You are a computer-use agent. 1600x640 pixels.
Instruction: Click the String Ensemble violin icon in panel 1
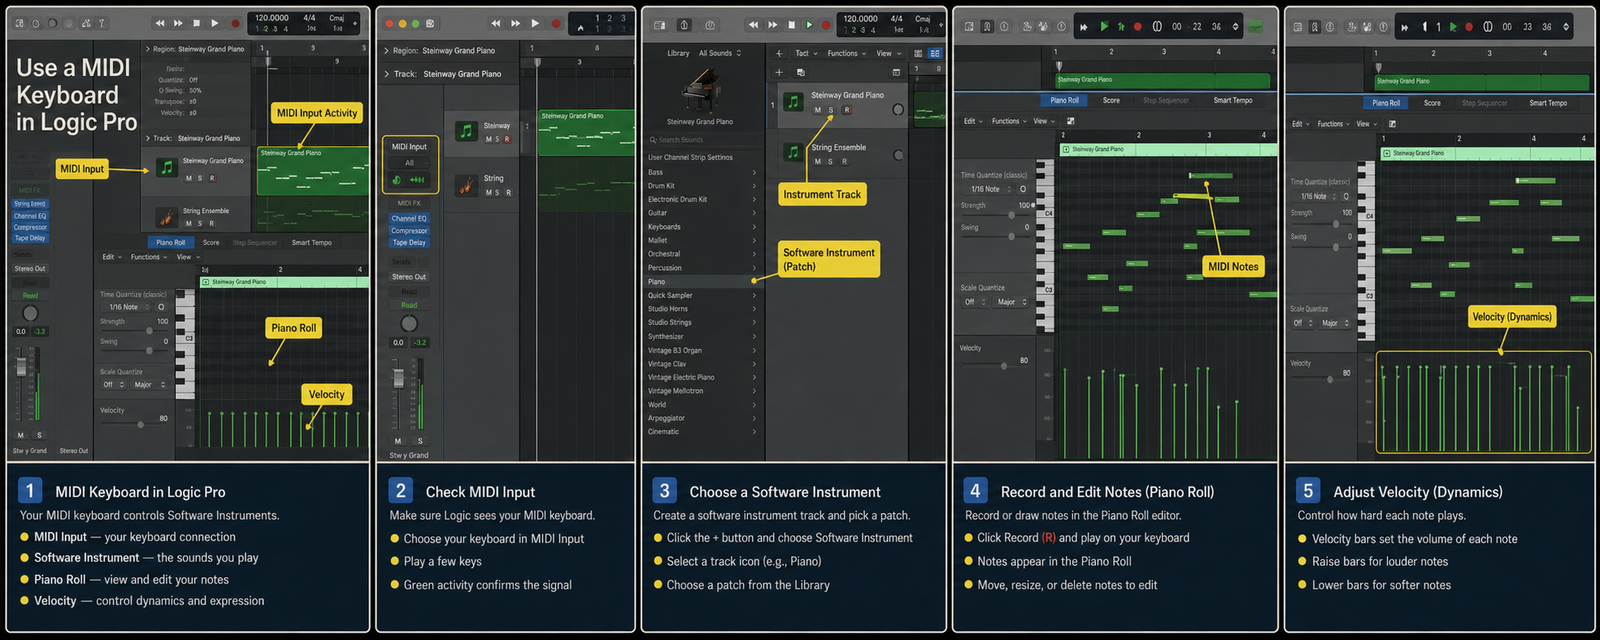[167, 216]
